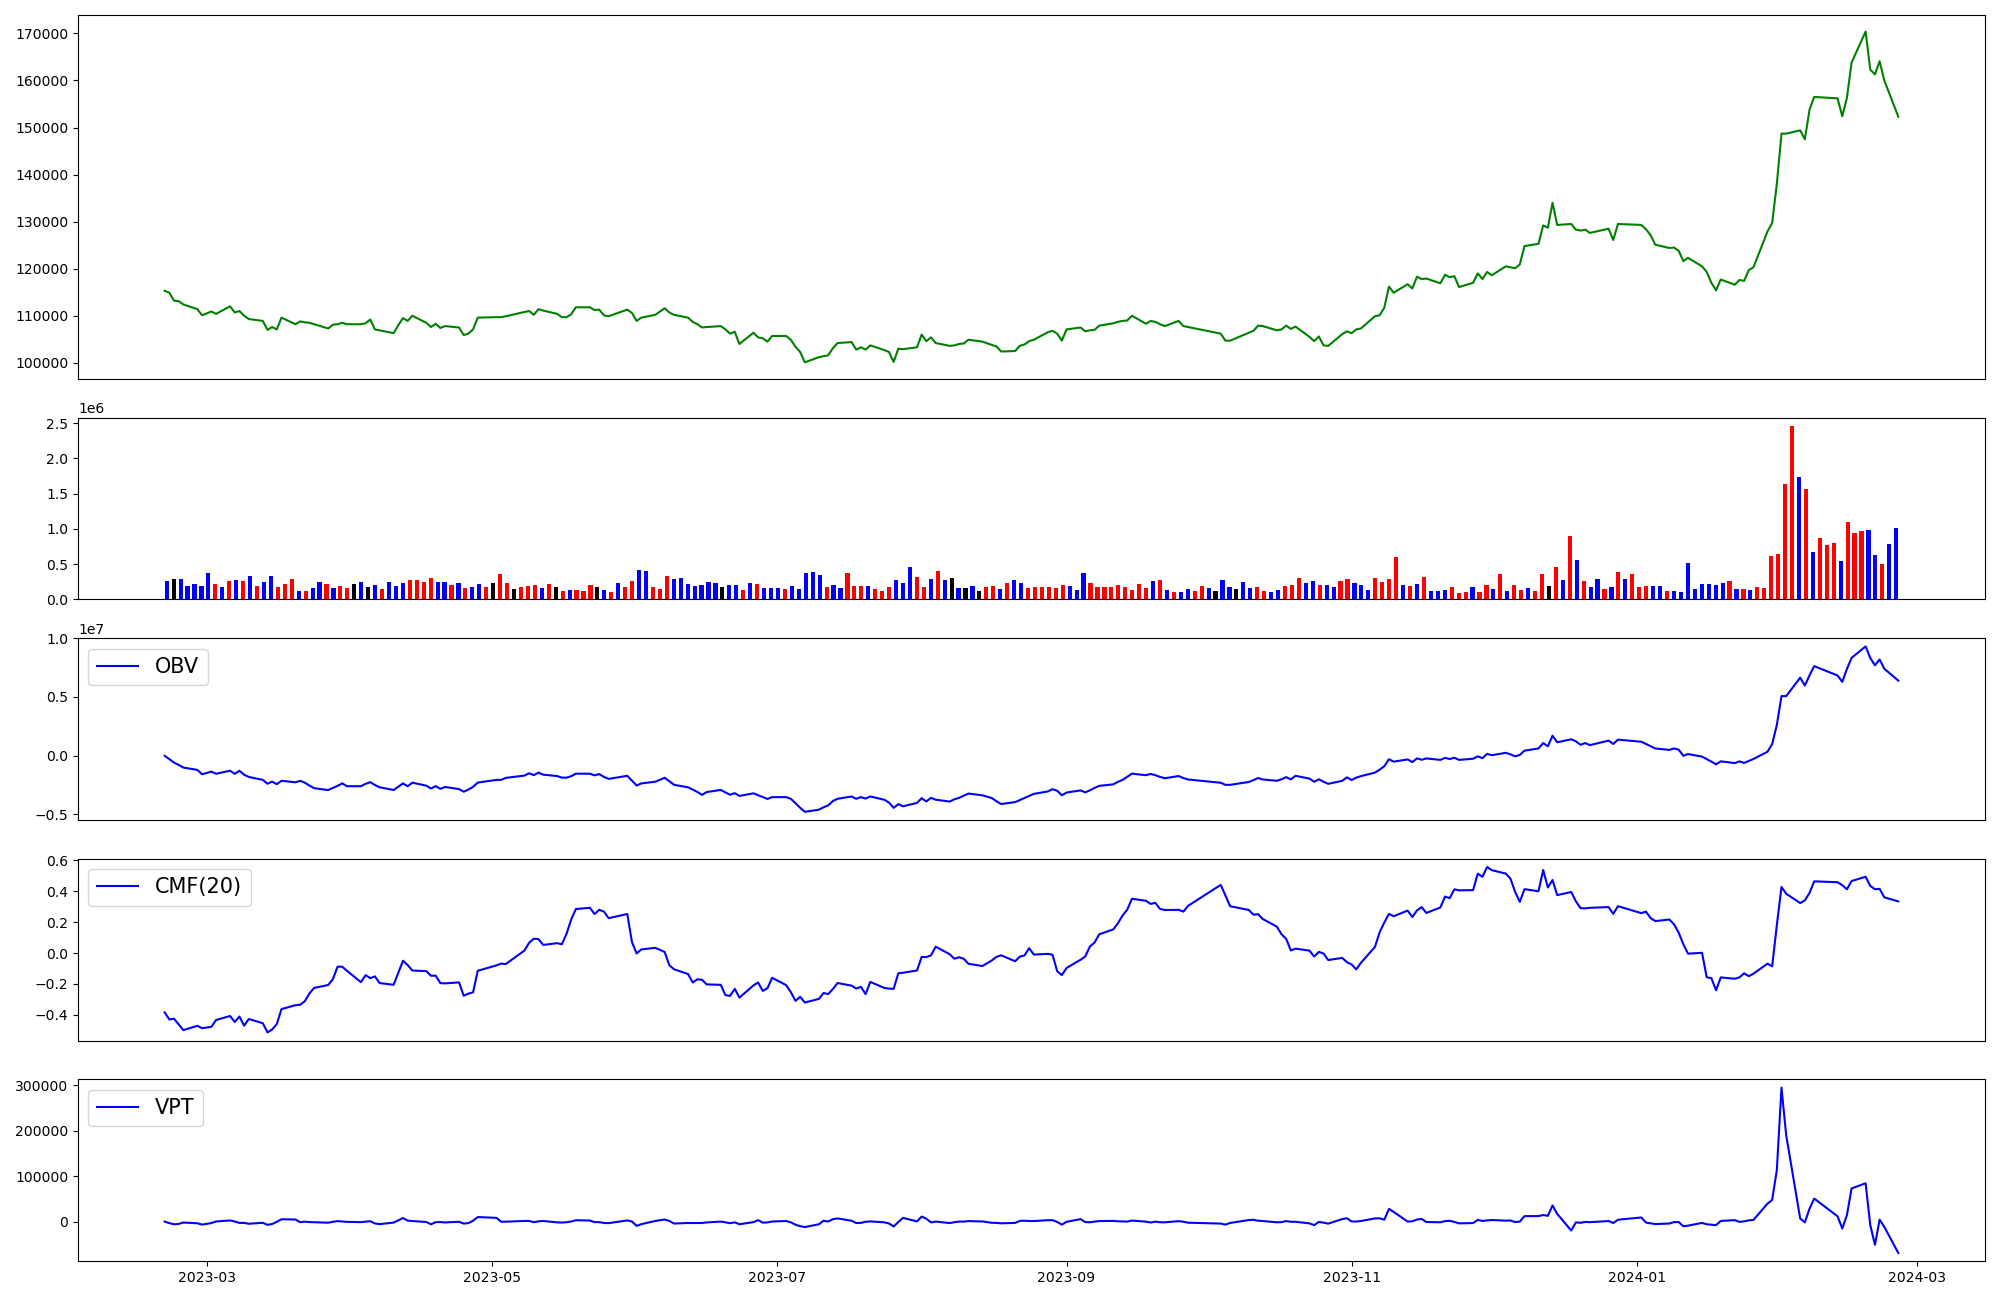Click the VPT legend label

pyautogui.click(x=174, y=1107)
